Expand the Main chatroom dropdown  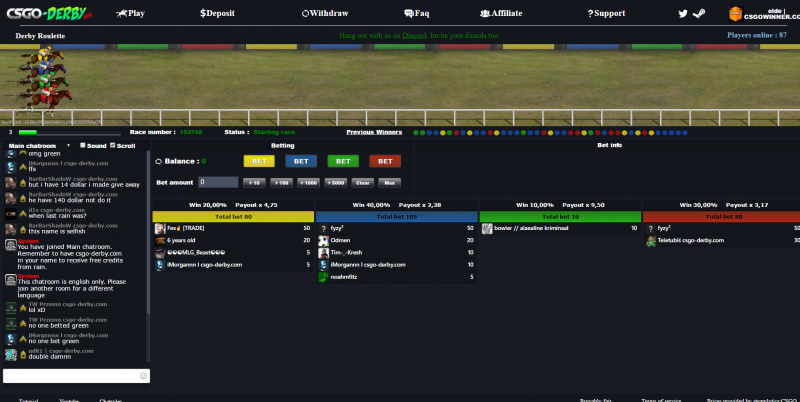tap(39, 145)
